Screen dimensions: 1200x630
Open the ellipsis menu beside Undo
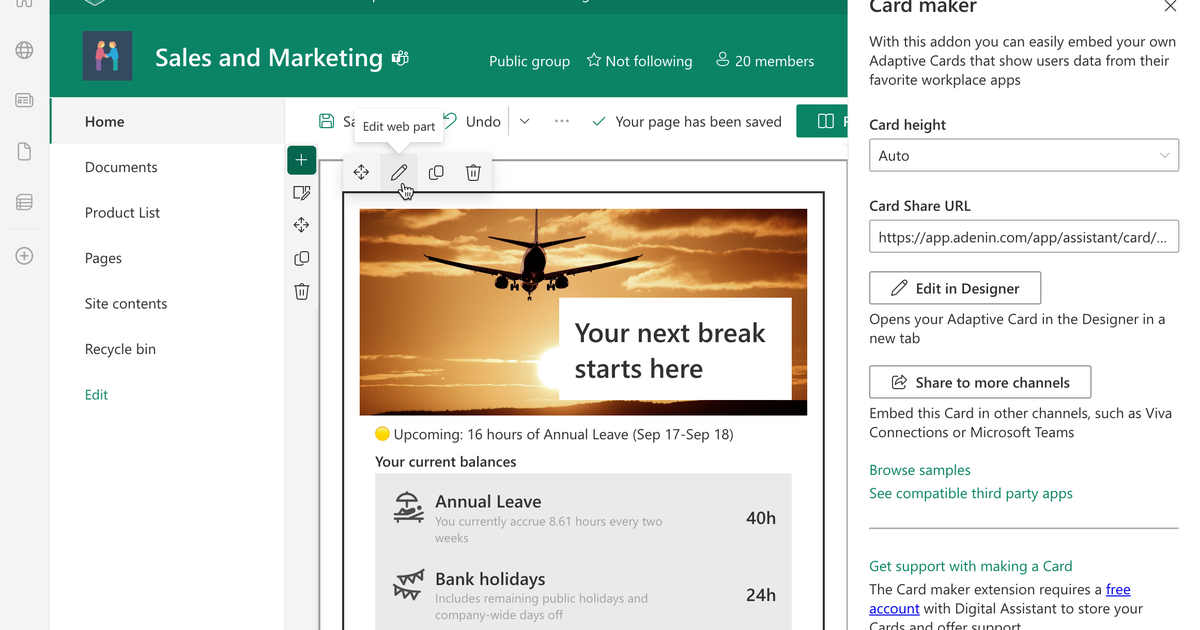(561, 120)
